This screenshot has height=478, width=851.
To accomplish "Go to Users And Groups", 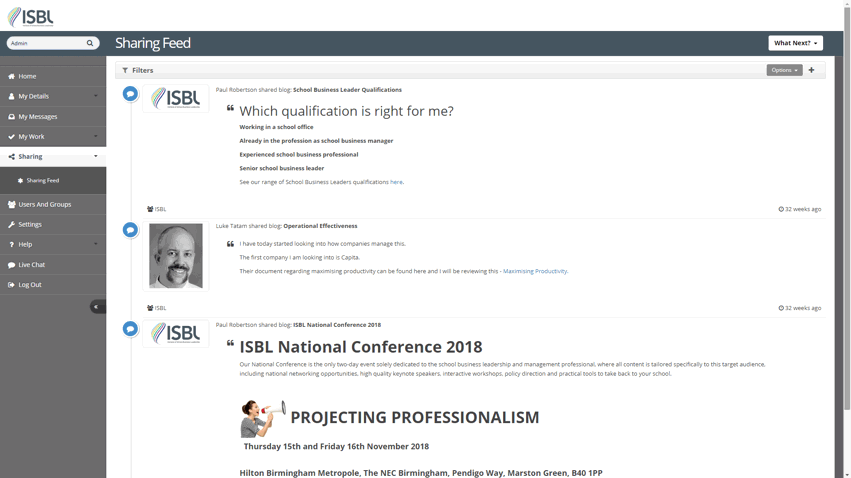I will 53,204.
